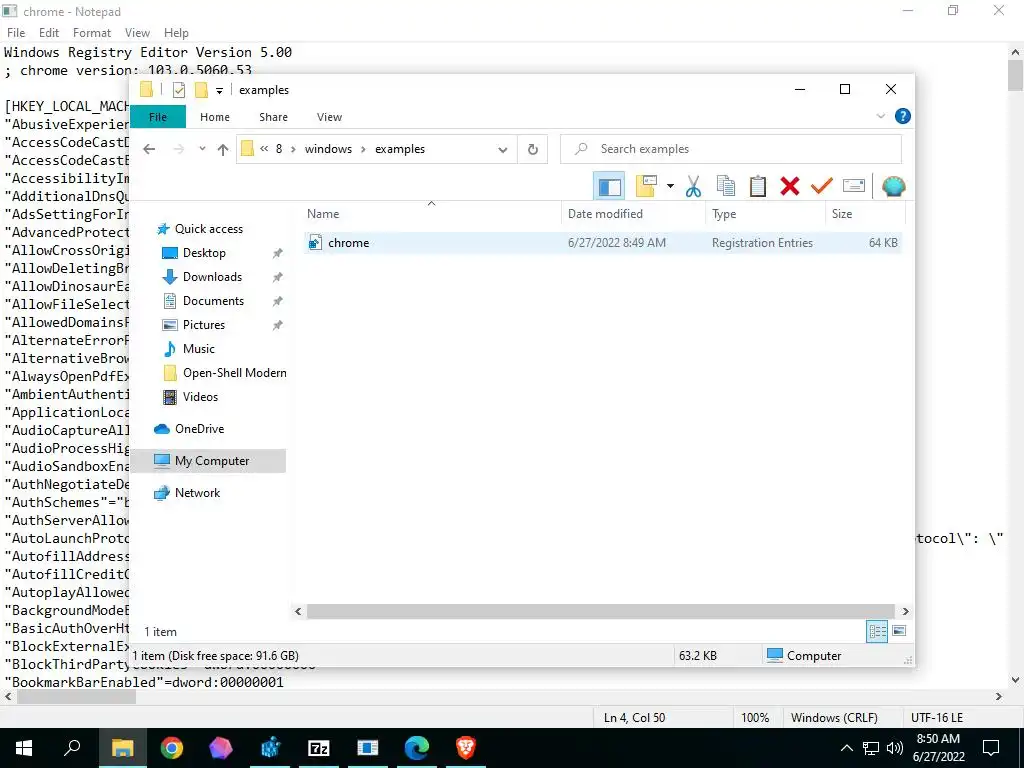
Task: Click the folder options toolbar icon
Action: click(647, 187)
